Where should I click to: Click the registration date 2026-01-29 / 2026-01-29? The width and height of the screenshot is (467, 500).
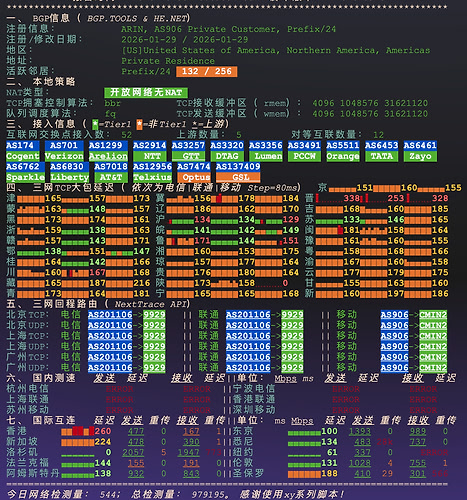pyautogui.click(x=185, y=40)
